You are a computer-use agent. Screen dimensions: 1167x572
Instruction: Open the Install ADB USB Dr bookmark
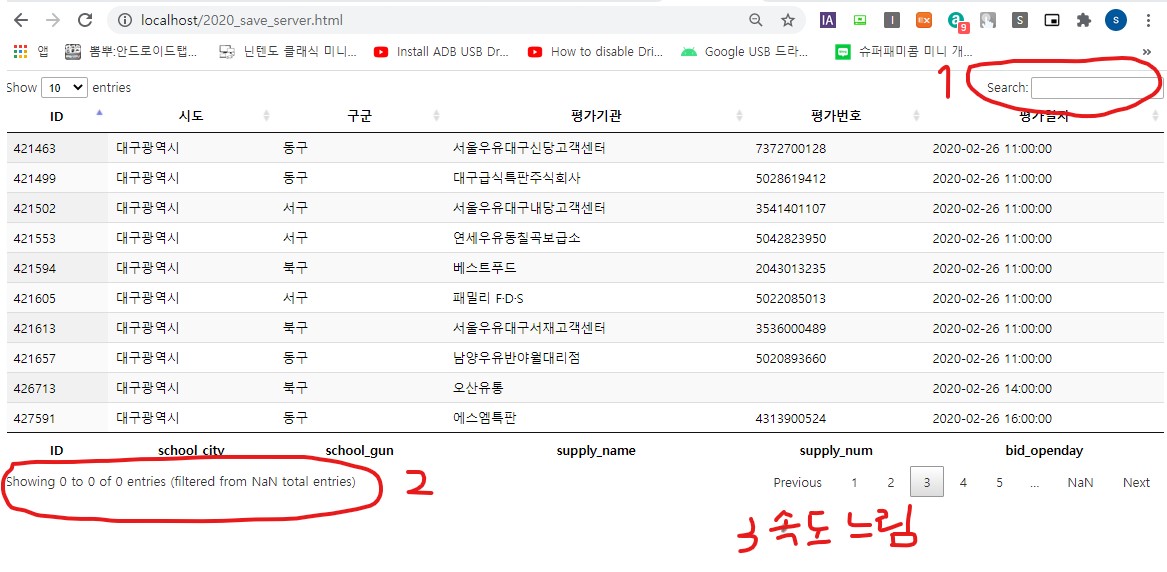(441, 51)
